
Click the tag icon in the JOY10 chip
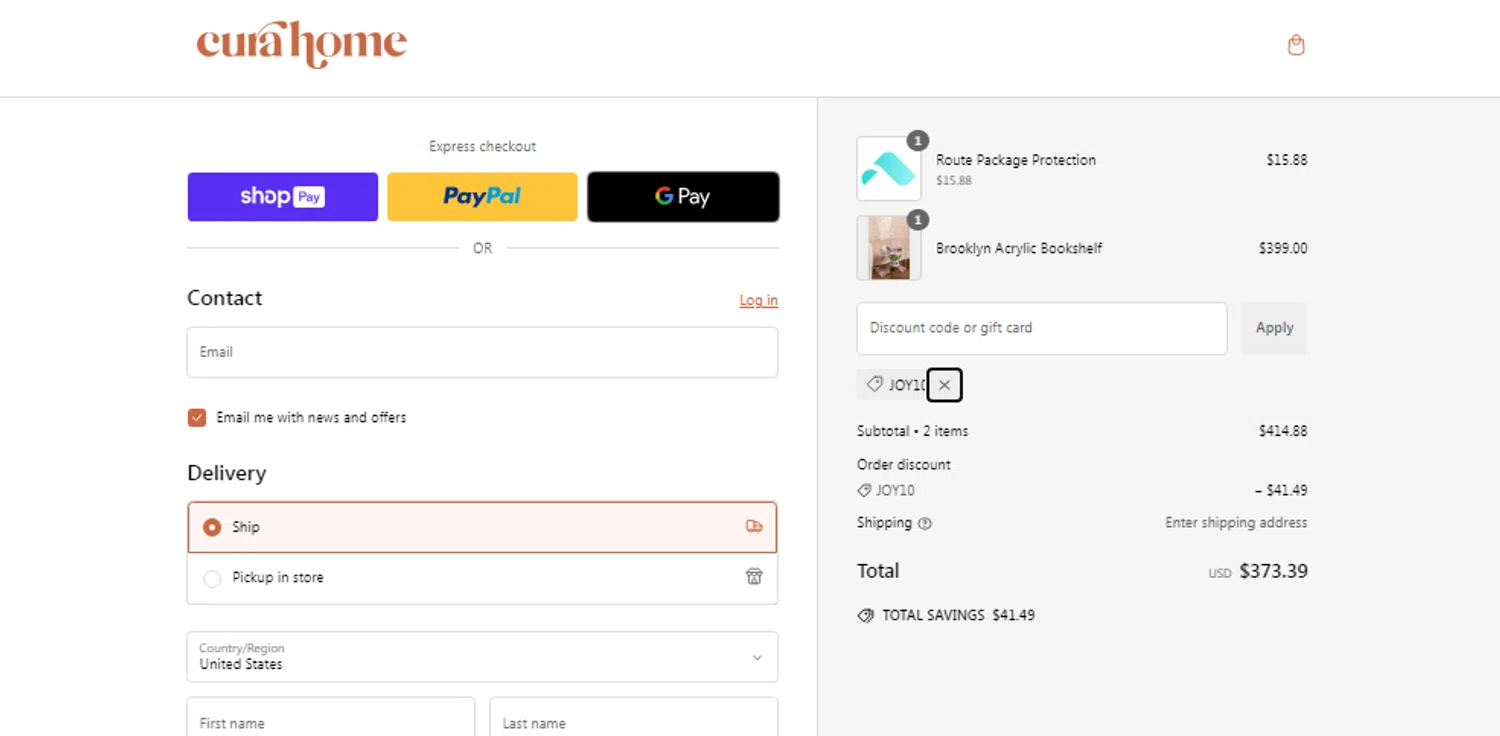tap(875, 385)
